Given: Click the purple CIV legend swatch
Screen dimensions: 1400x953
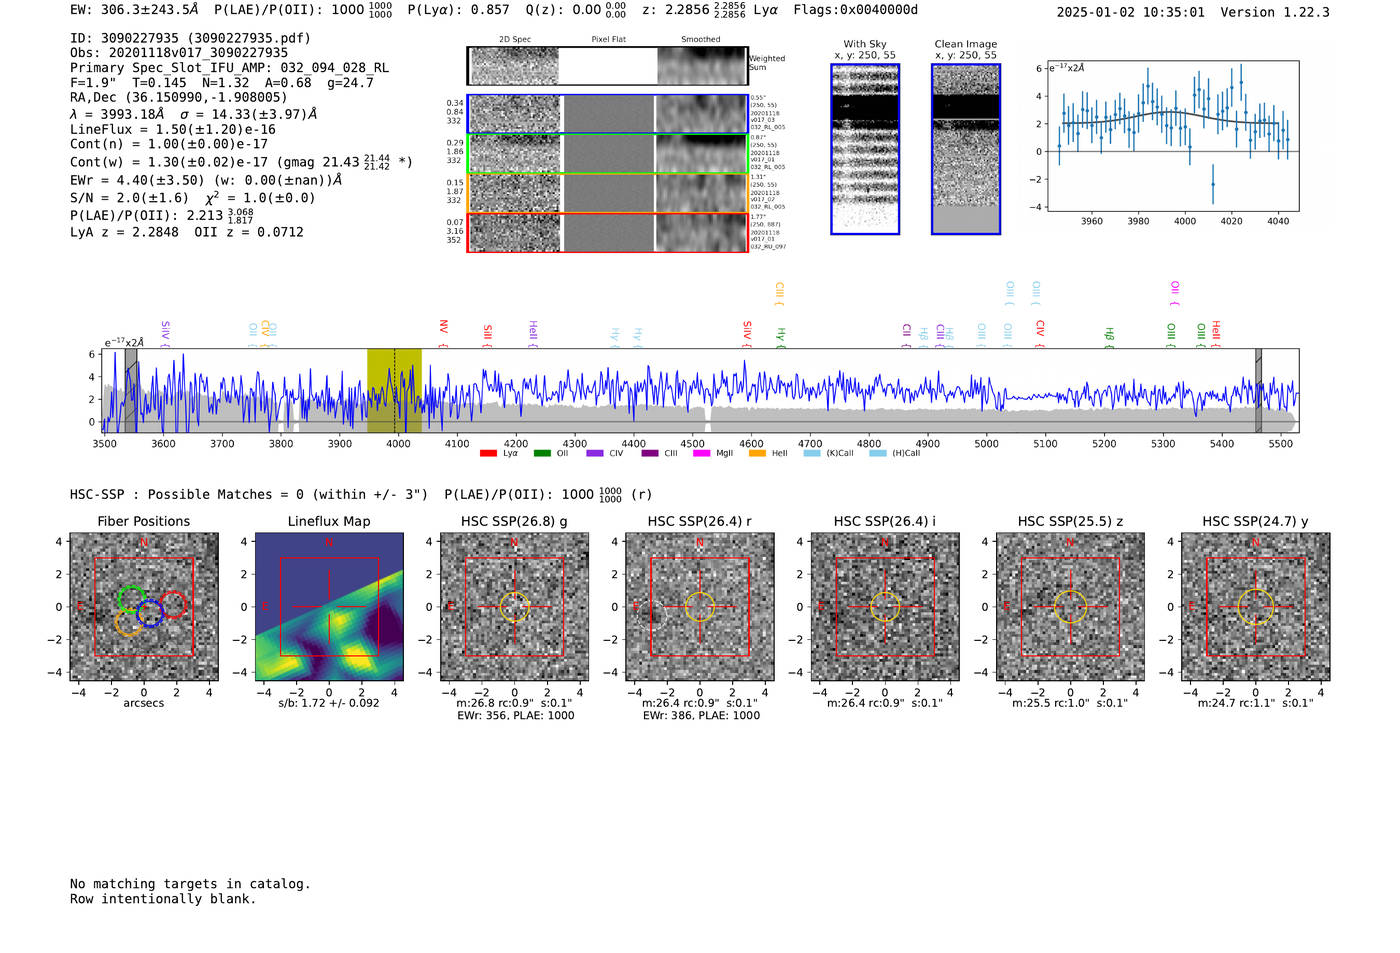Looking at the screenshot, I should click(595, 453).
